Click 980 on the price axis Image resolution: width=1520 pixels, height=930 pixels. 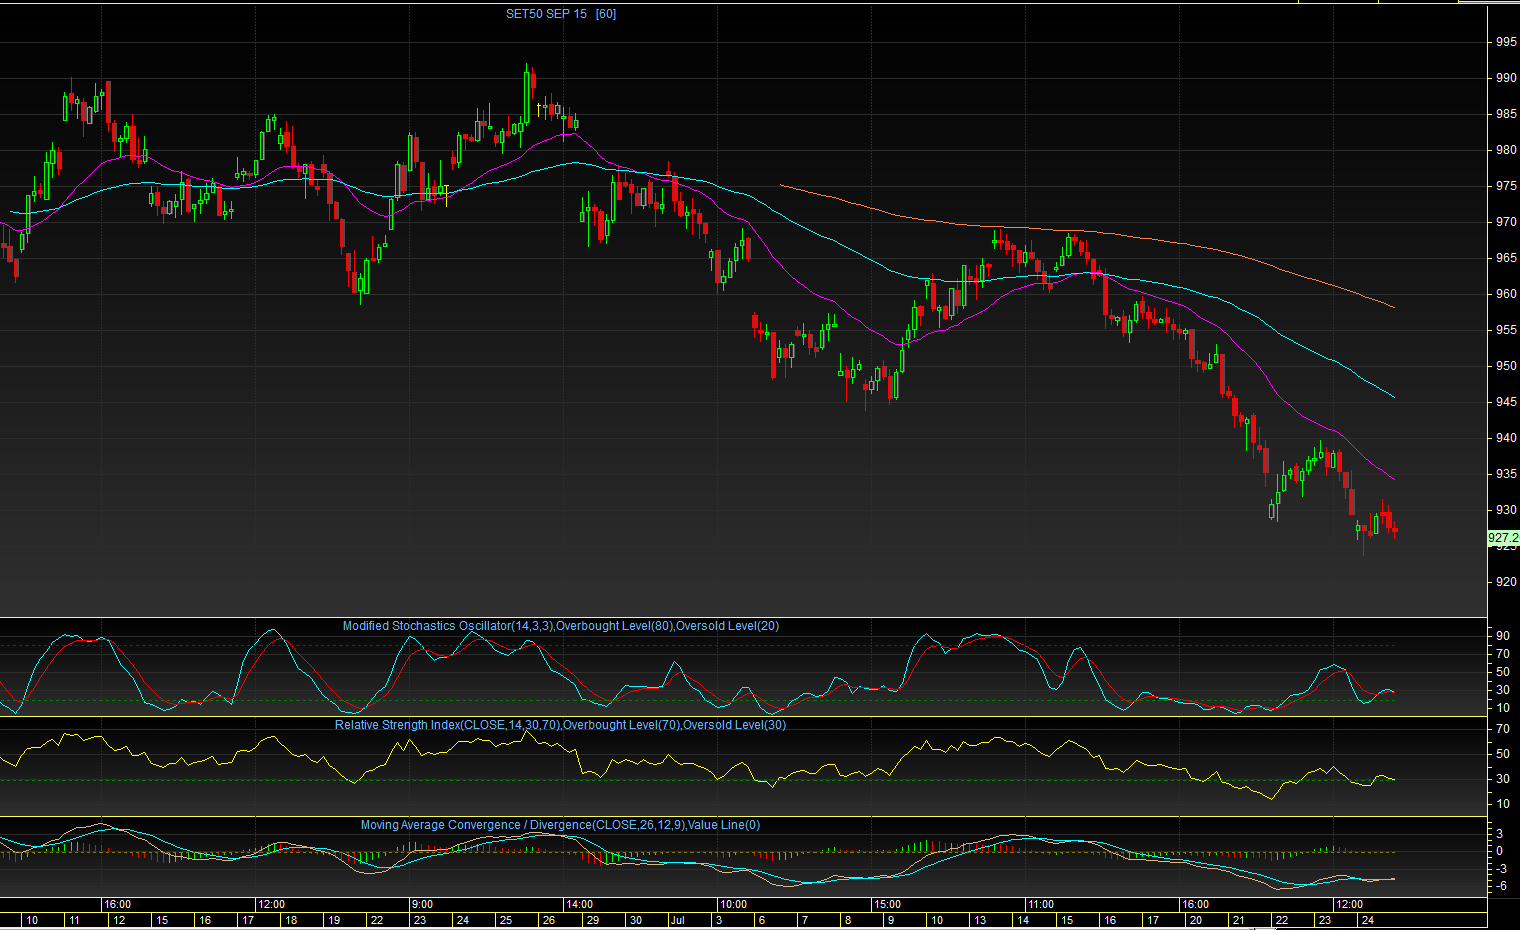pyautogui.click(x=1506, y=150)
